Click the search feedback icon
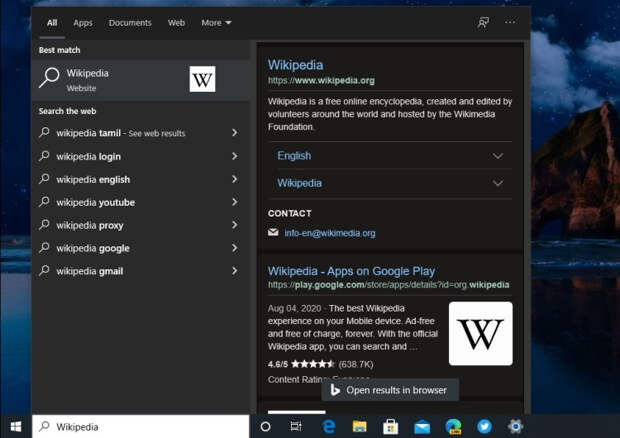 (484, 22)
